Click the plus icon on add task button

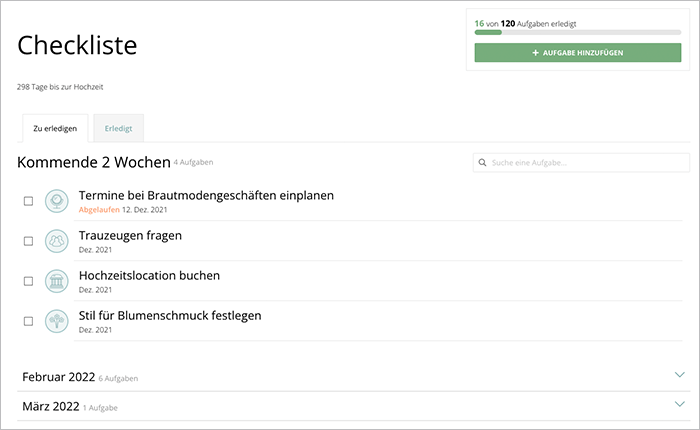tap(536, 53)
